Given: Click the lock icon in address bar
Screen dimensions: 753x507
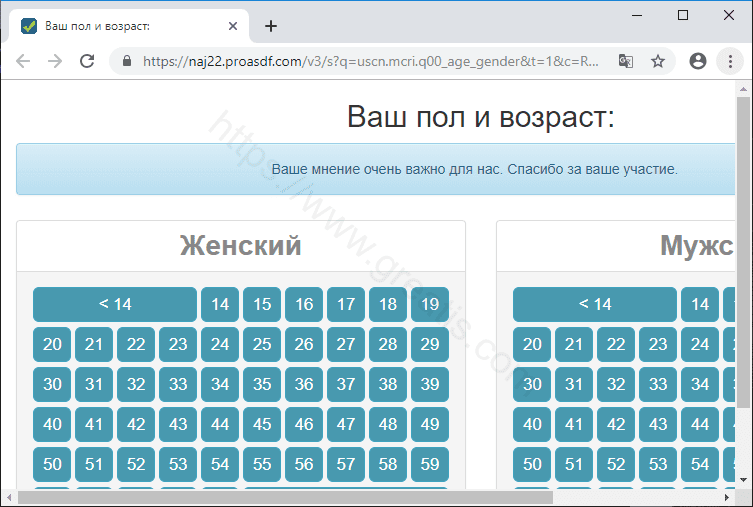Looking at the screenshot, I should click(127, 61).
